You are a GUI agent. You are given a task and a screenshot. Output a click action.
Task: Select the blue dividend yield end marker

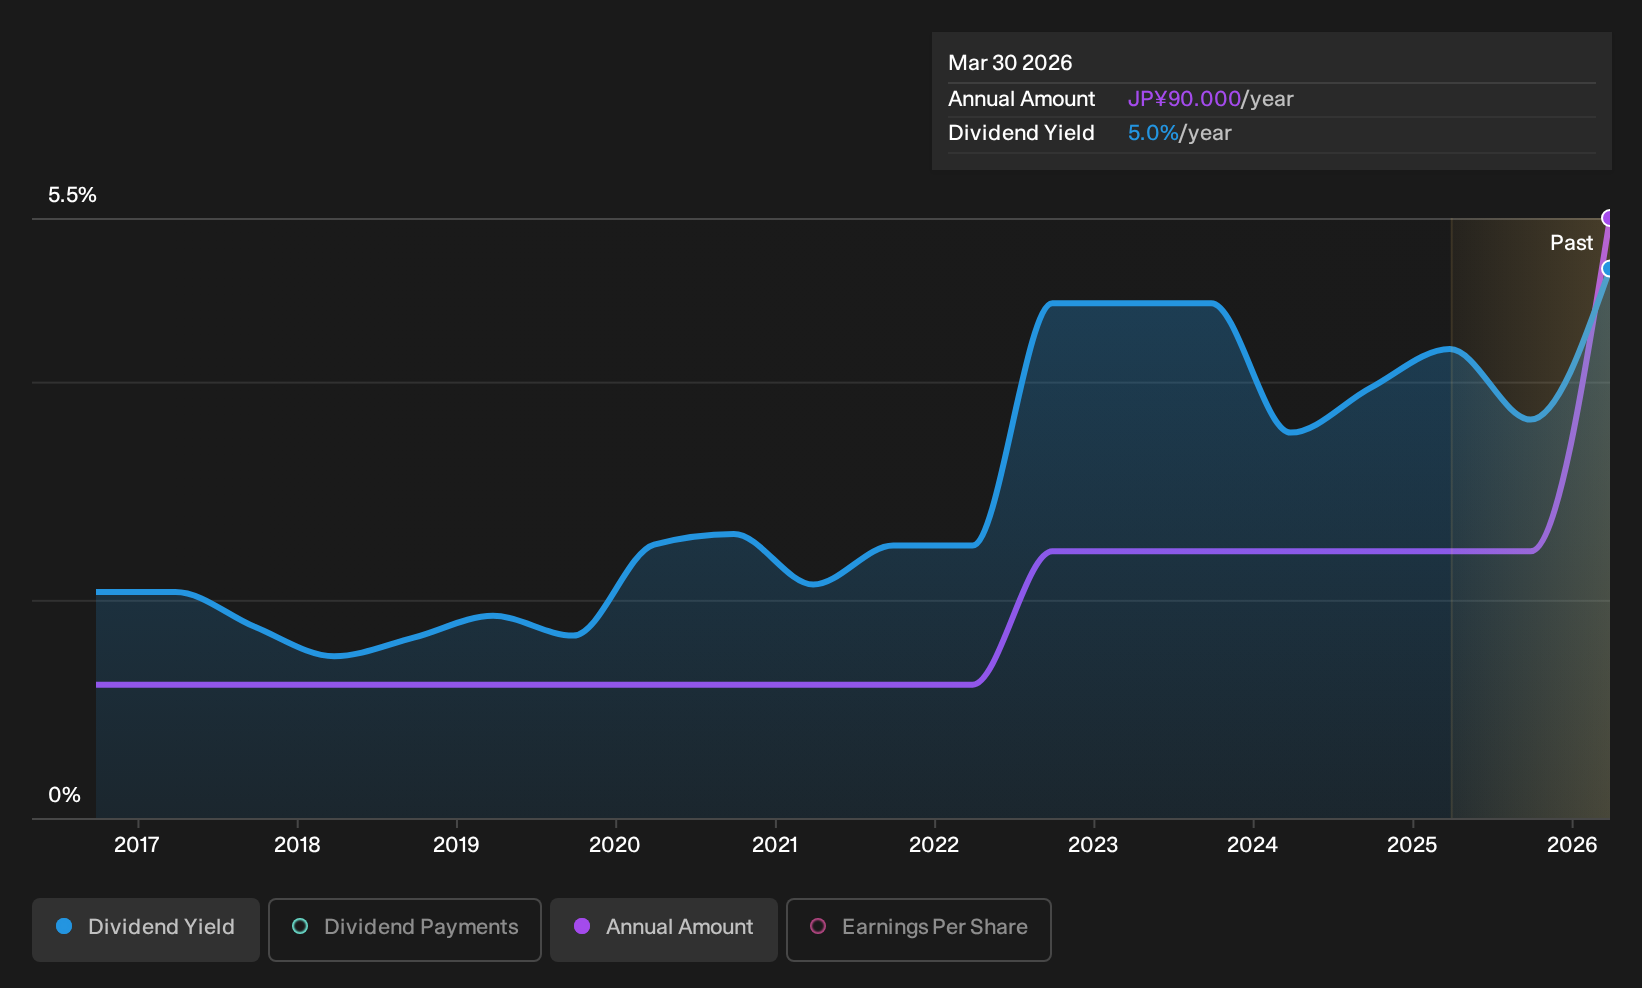pos(1608,269)
